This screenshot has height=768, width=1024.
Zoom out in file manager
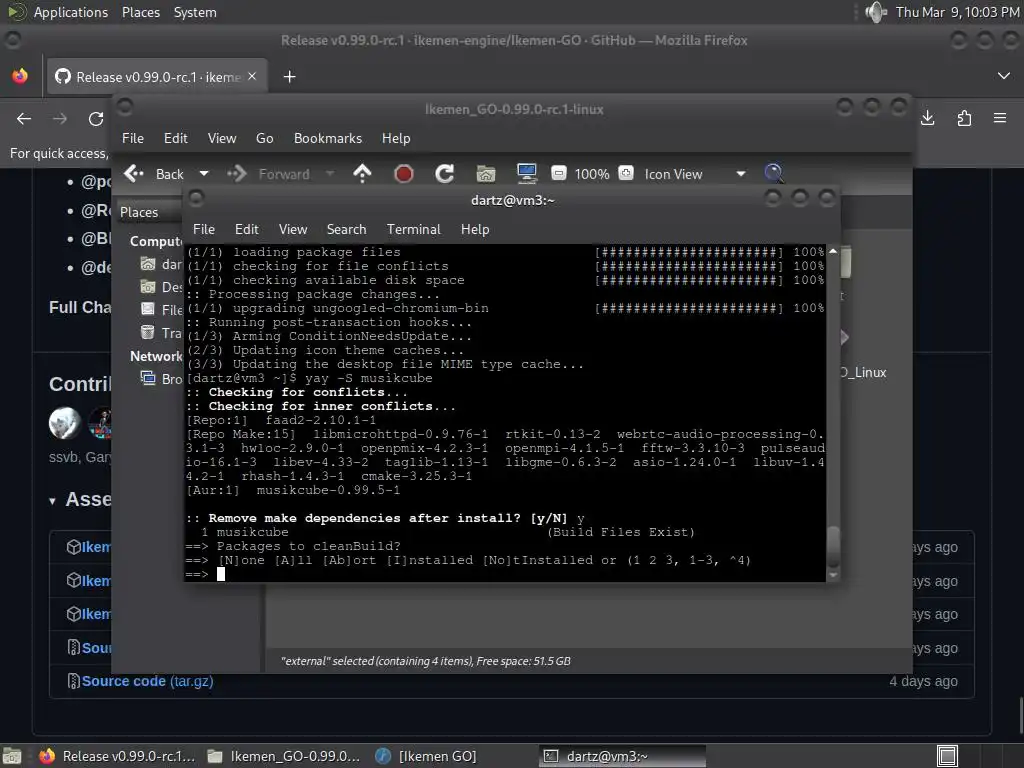tap(558, 174)
